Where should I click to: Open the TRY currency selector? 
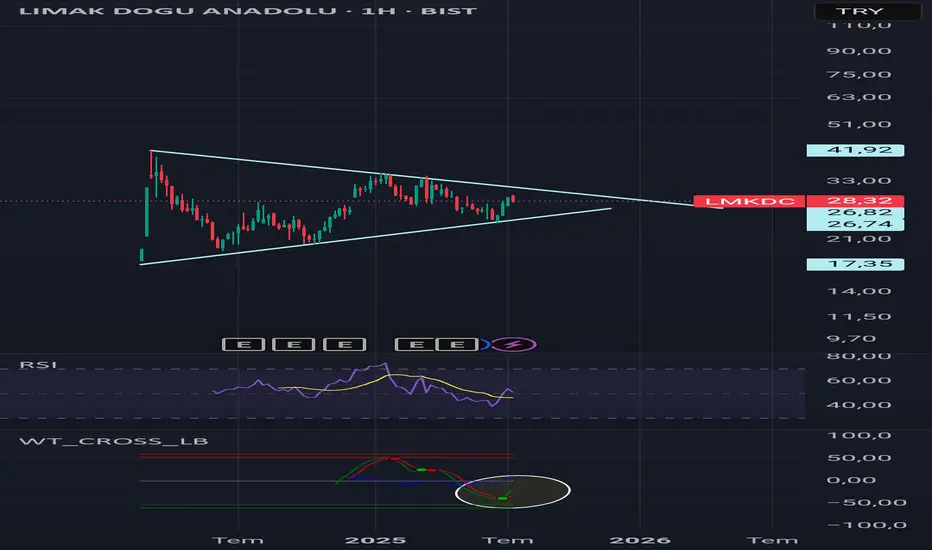(x=859, y=11)
